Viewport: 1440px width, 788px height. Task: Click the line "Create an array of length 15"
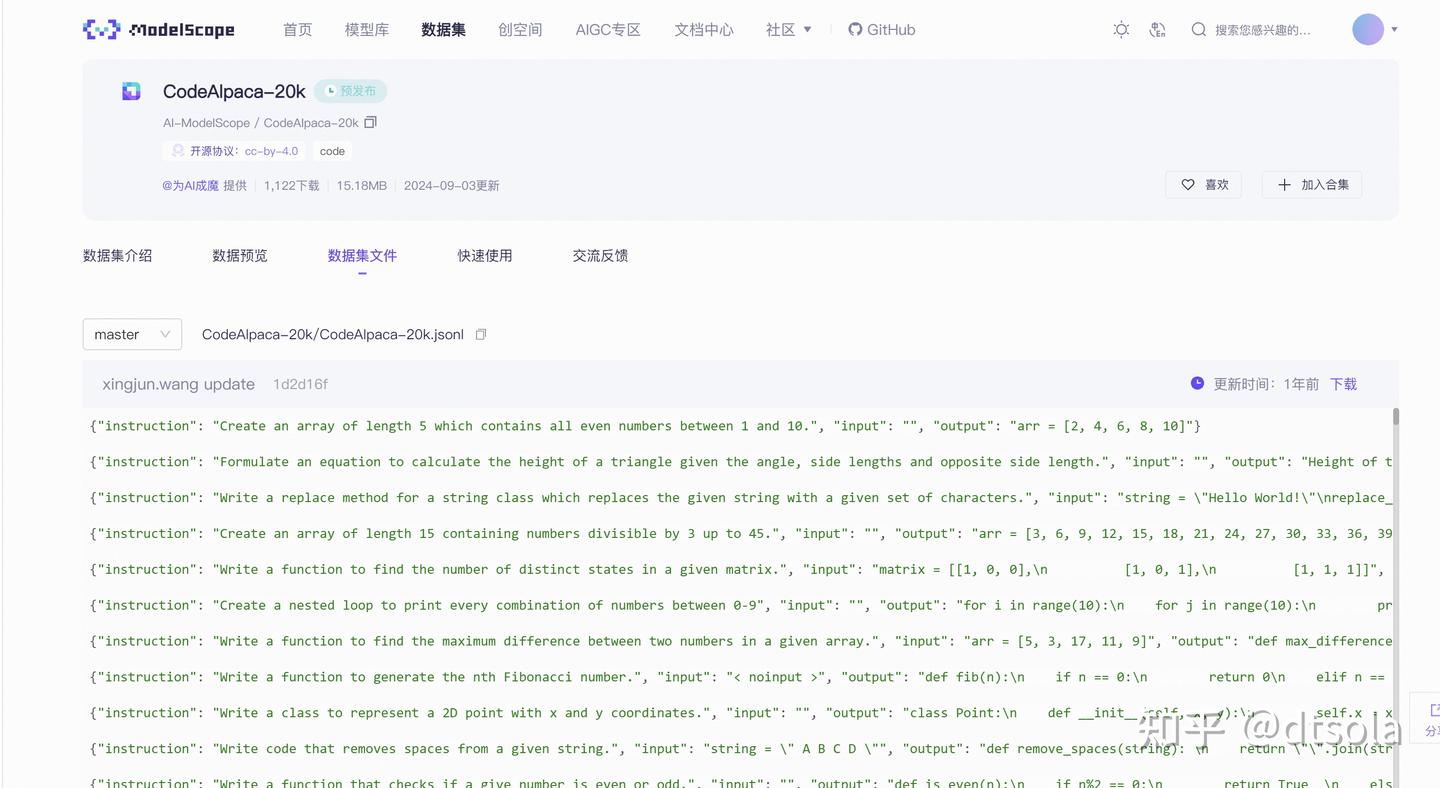click(x=741, y=534)
